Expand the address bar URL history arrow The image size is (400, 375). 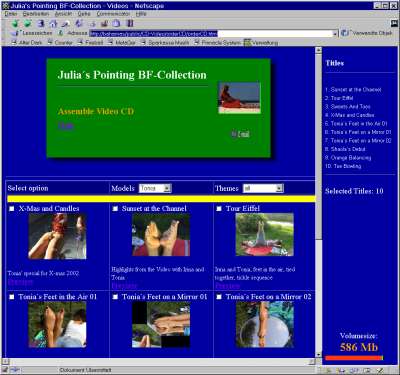coord(335,34)
